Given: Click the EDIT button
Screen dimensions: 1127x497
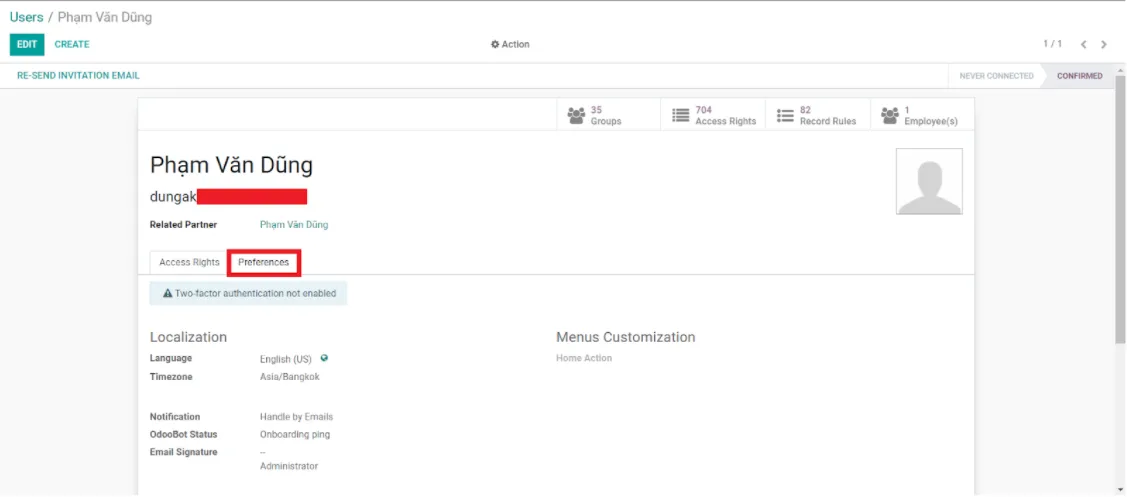Looking at the screenshot, I should [x=27, y=45].
